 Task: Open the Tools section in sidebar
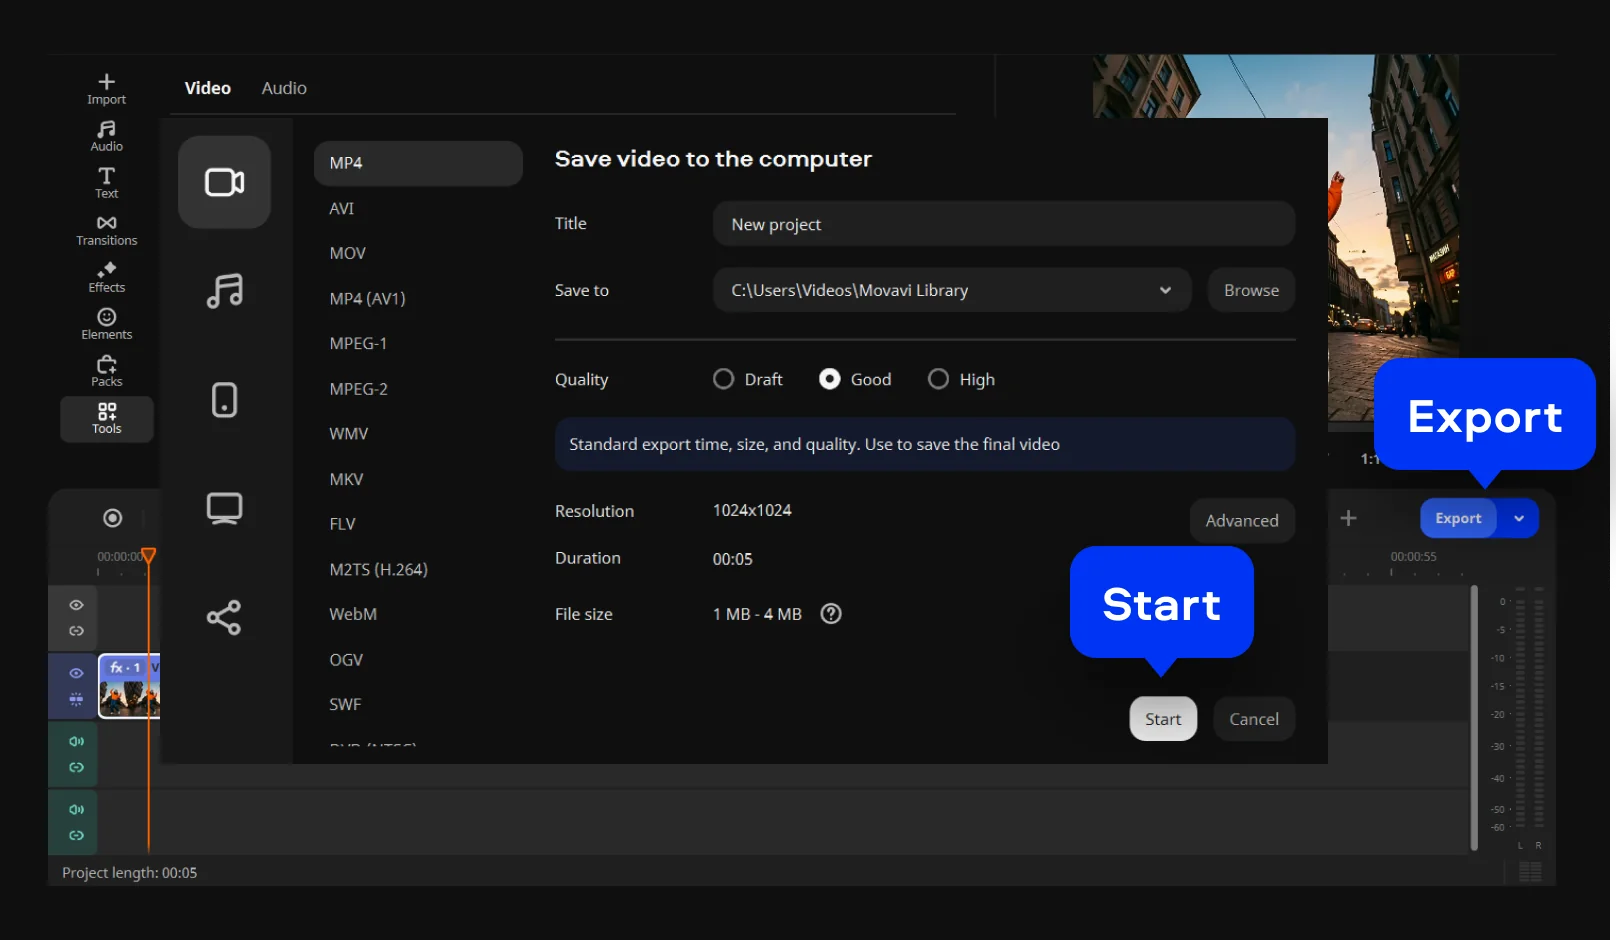[x=106, y=418]
